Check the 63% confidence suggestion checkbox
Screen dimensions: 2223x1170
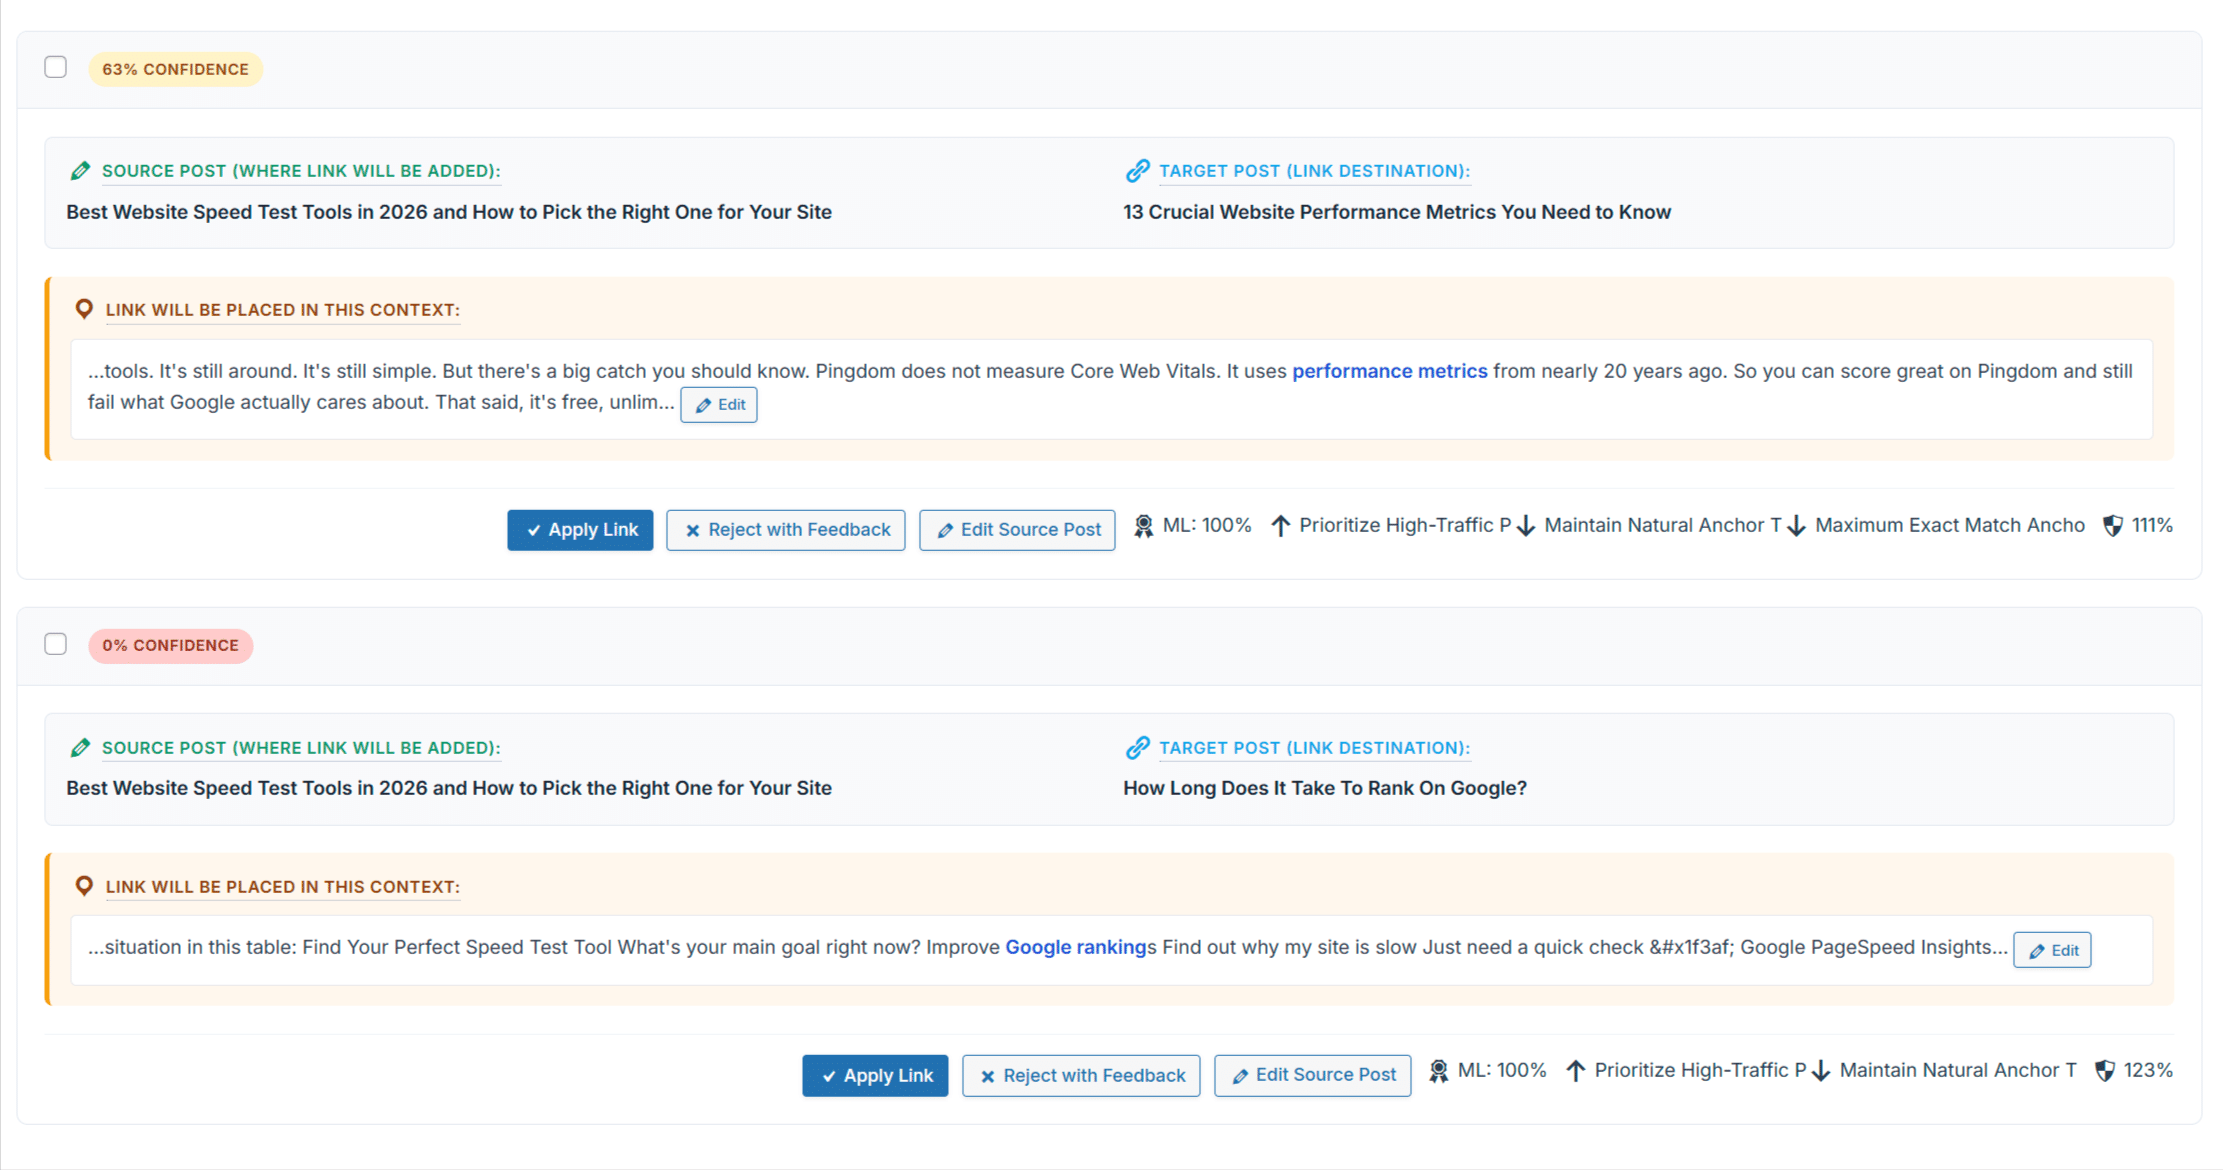[x=56, y=68]
